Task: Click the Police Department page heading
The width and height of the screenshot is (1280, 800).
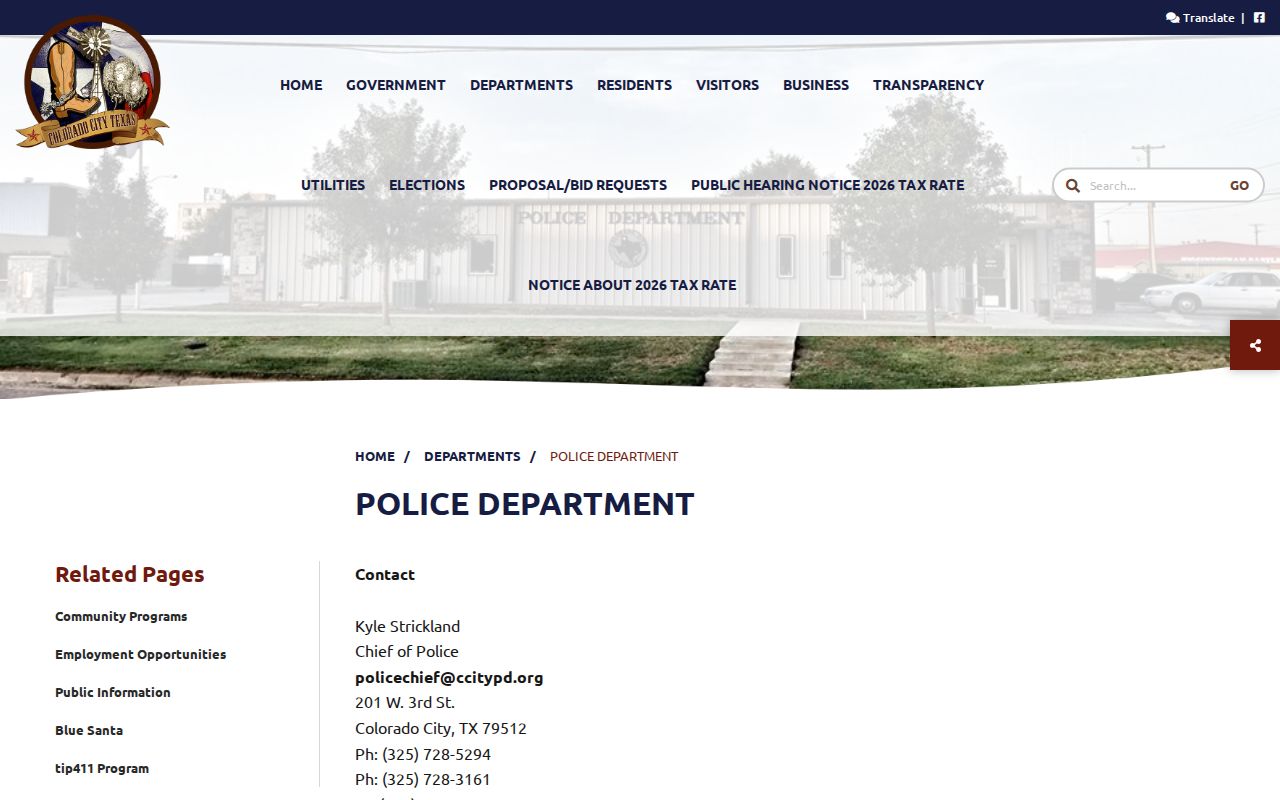Action: [524, 504]
